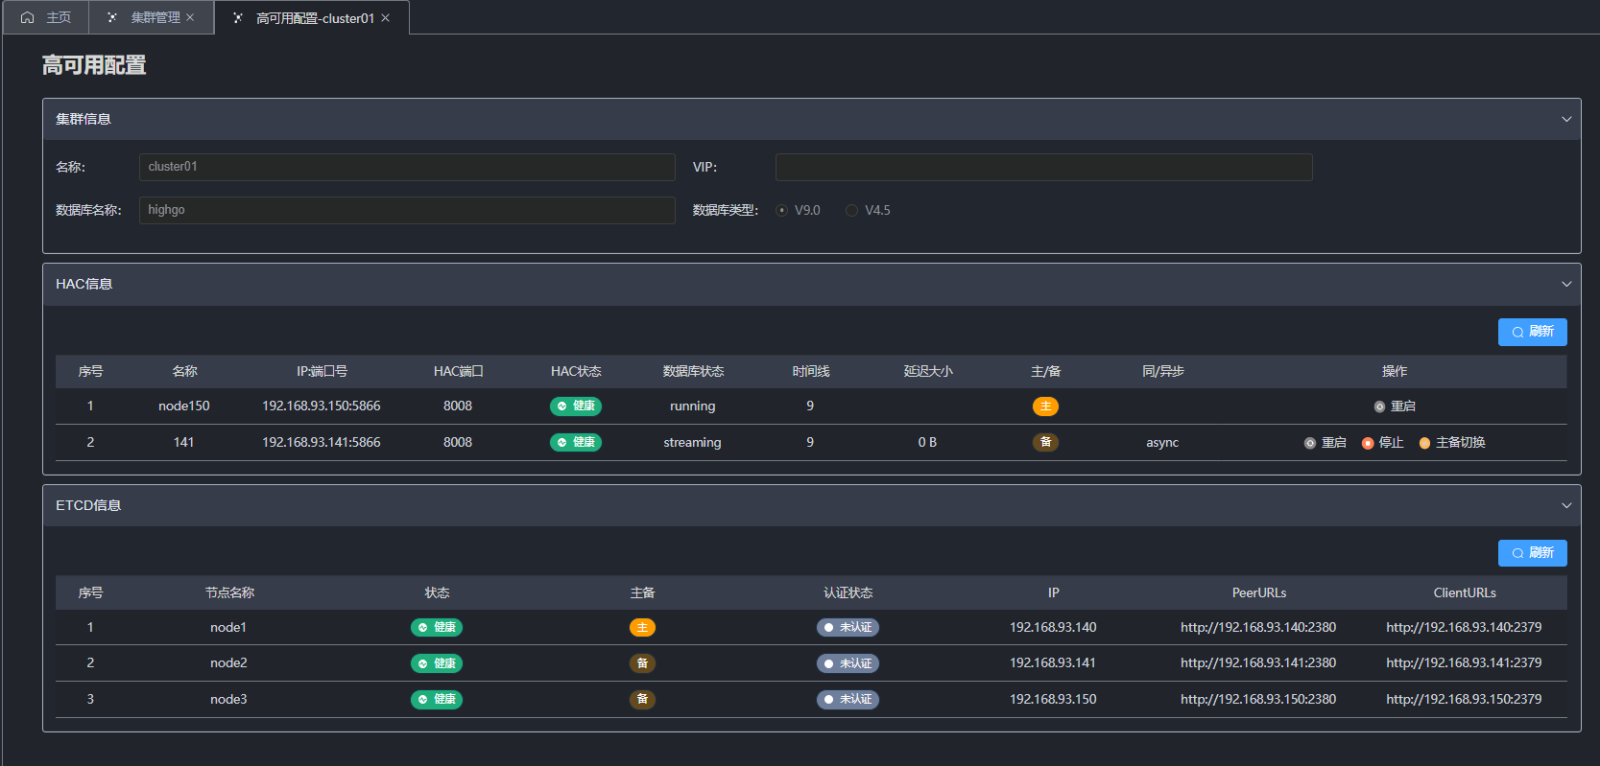This screenshot has width=1600, height=766.
Task: Click healthy status badge for node150
Action: click(576, 406)
